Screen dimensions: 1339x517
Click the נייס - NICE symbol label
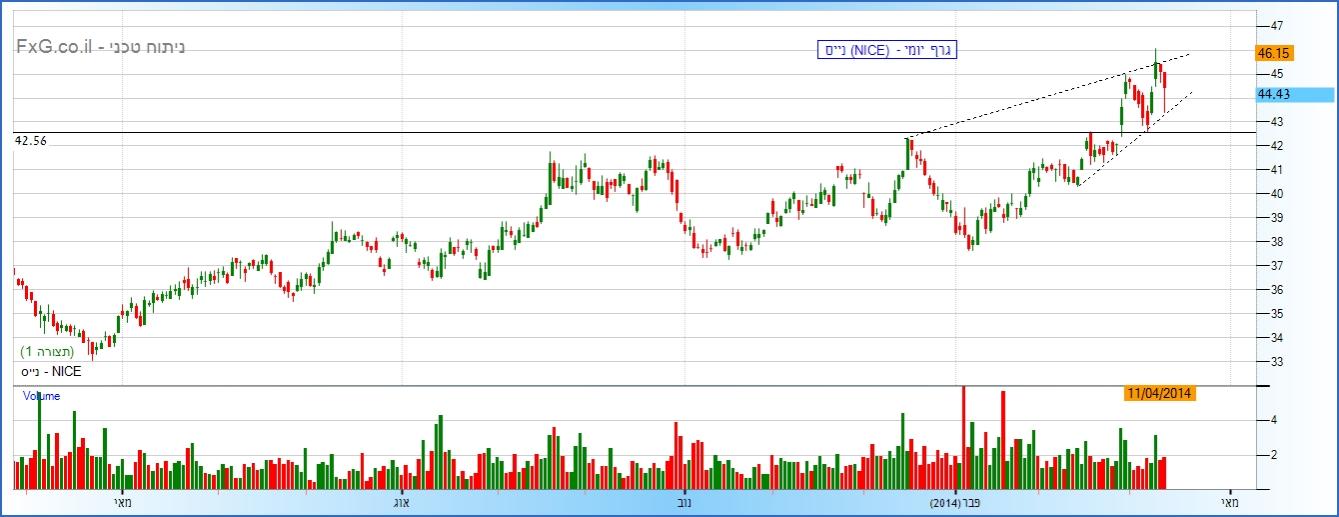point(50,371)
